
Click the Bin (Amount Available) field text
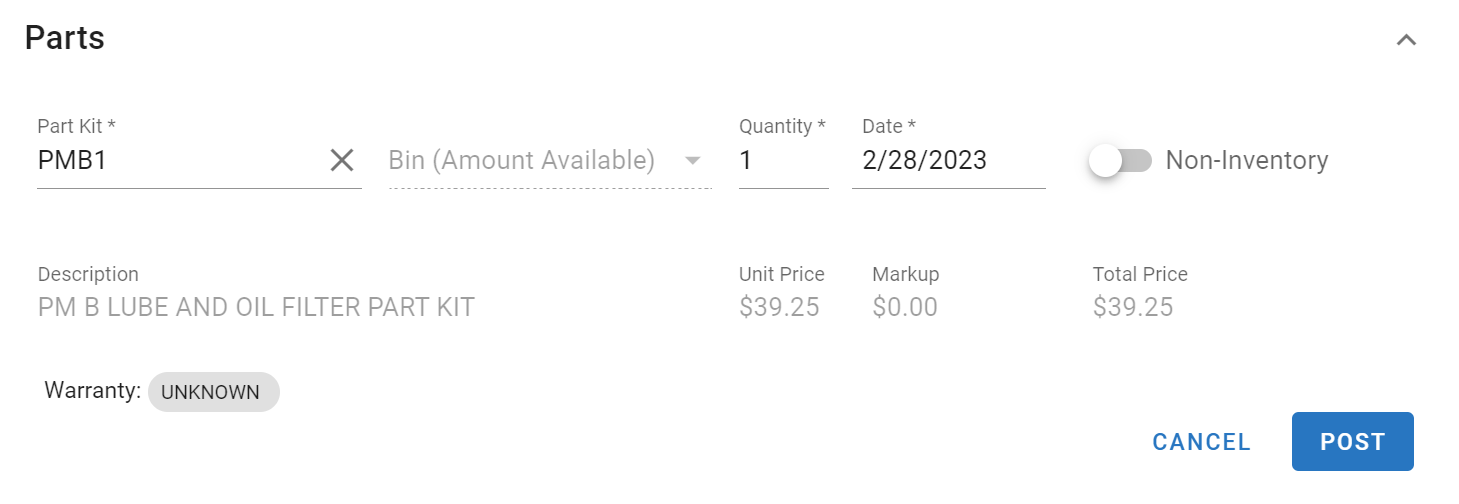point(521,160)
